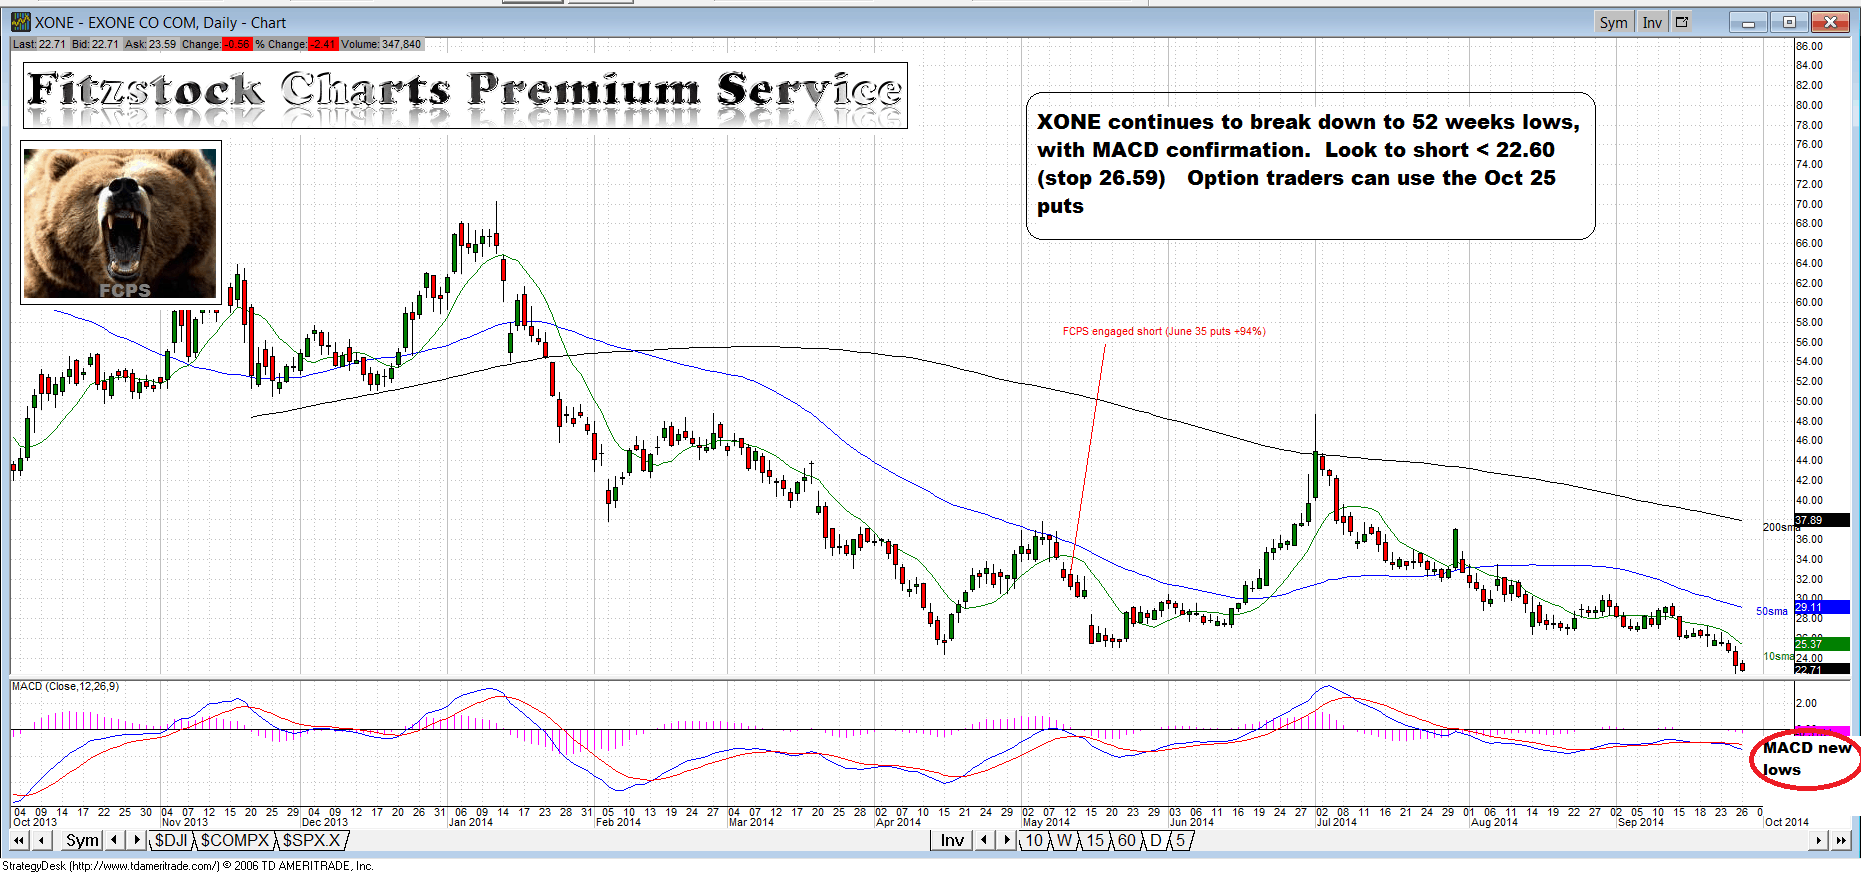Click the right arrow next to bottom Inv
Viewport: 1861px width, 872px height.
click(1007, 840)
